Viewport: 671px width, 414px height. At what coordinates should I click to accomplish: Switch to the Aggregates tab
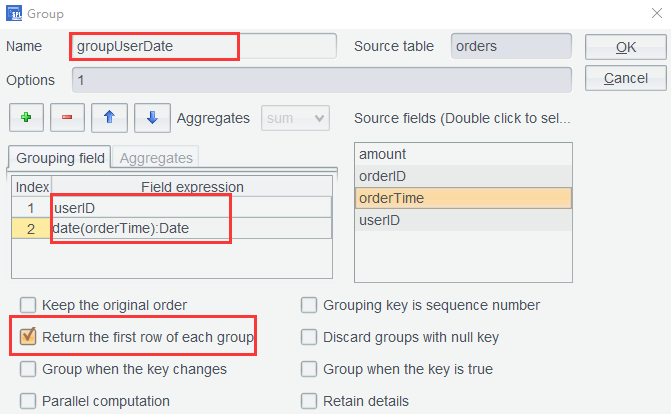(154, 157)
